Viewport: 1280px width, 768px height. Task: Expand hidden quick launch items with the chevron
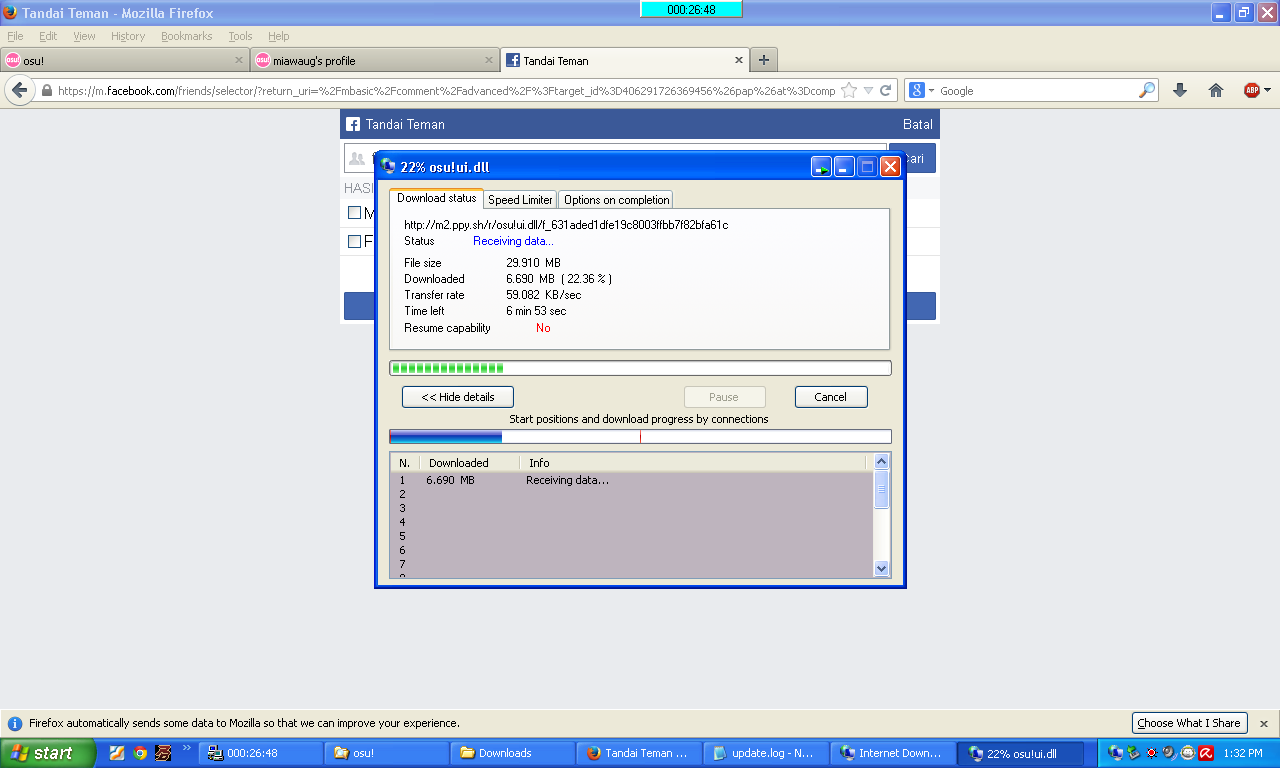tap(186, 748)
